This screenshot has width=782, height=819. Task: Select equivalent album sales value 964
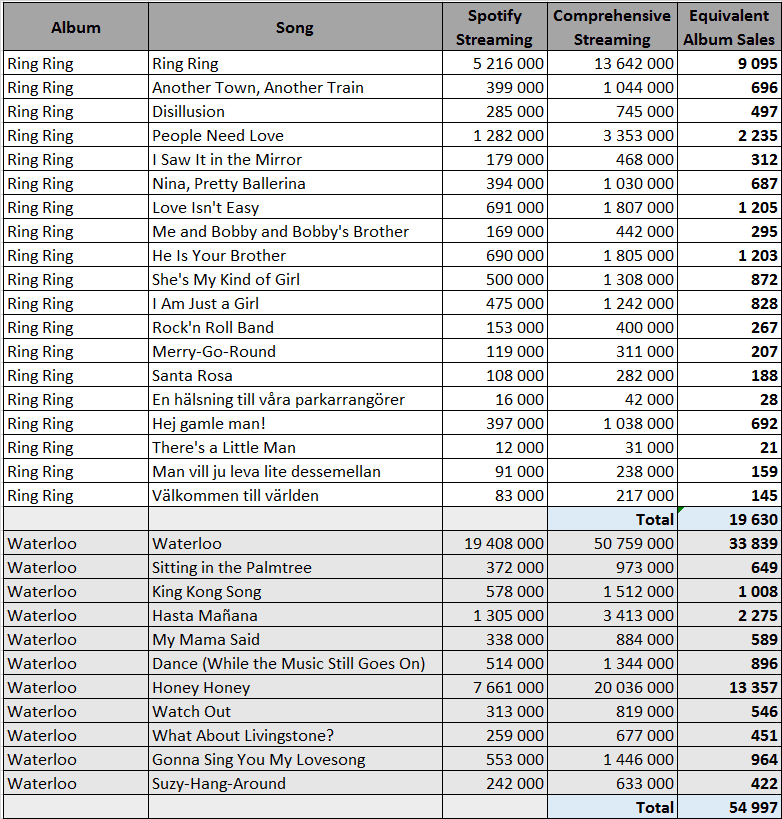pos(729,760)
